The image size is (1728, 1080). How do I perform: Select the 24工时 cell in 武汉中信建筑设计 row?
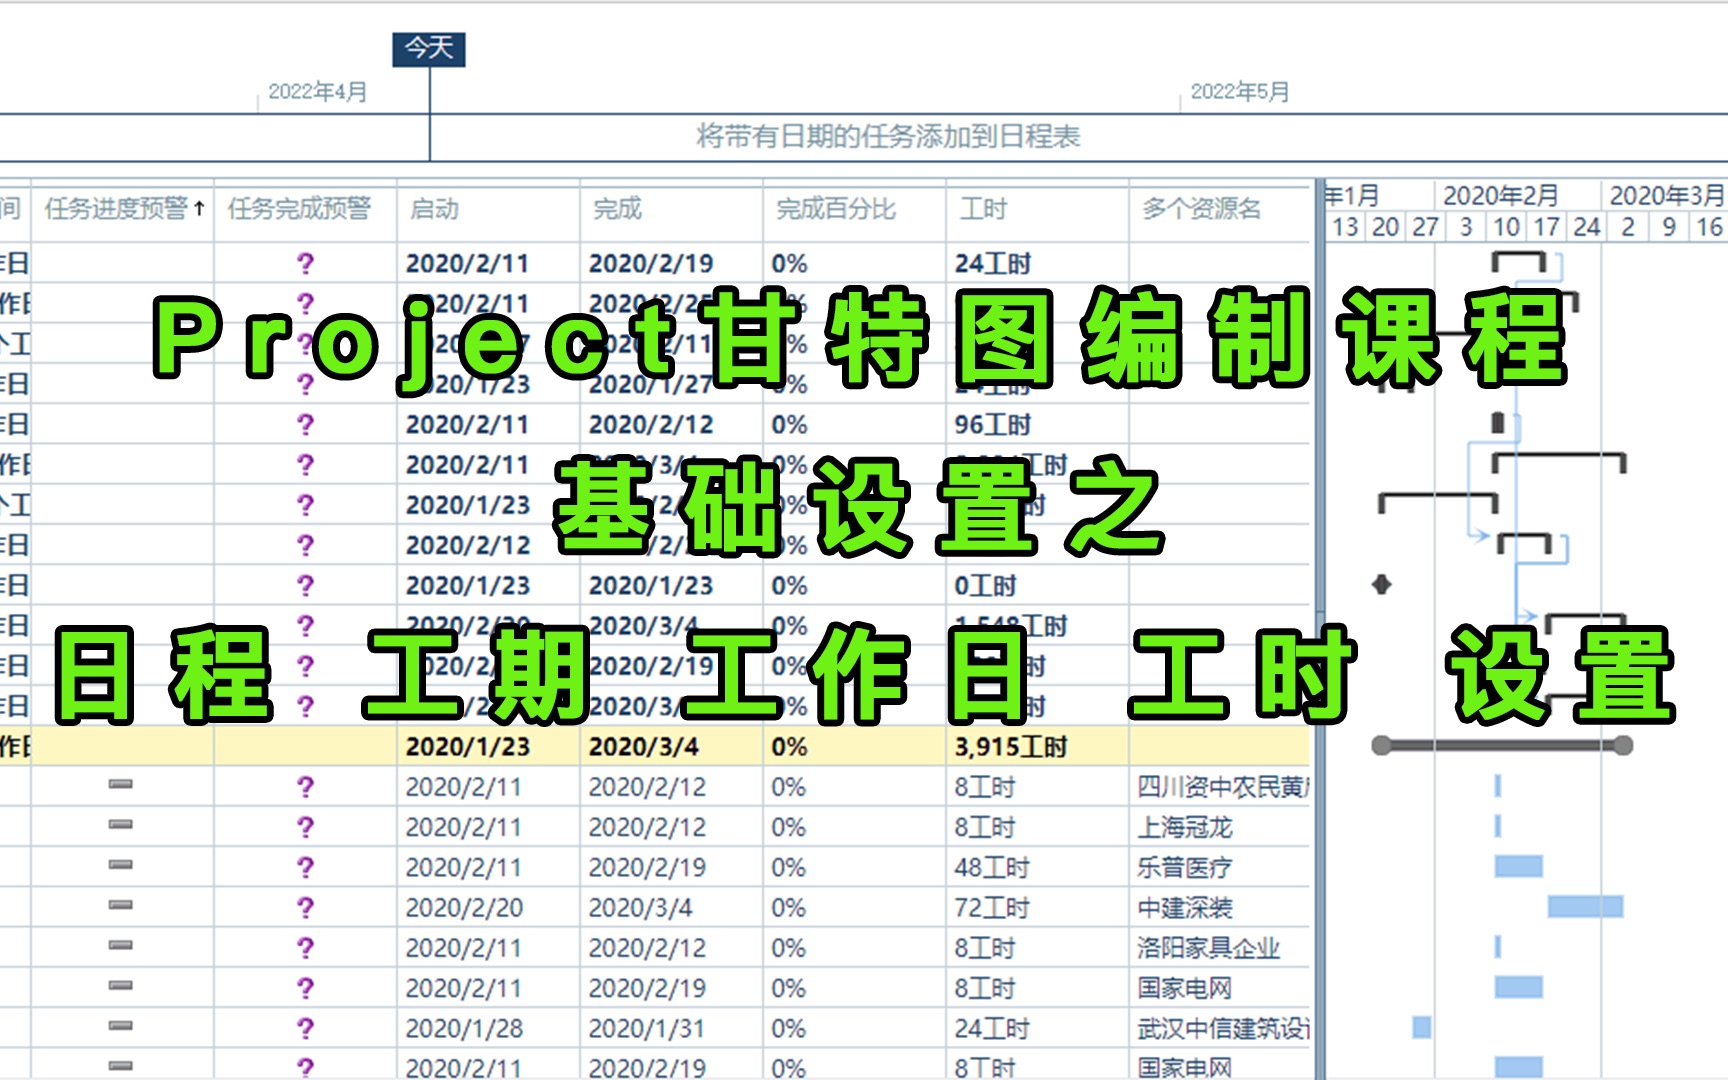point(1037,1028)
